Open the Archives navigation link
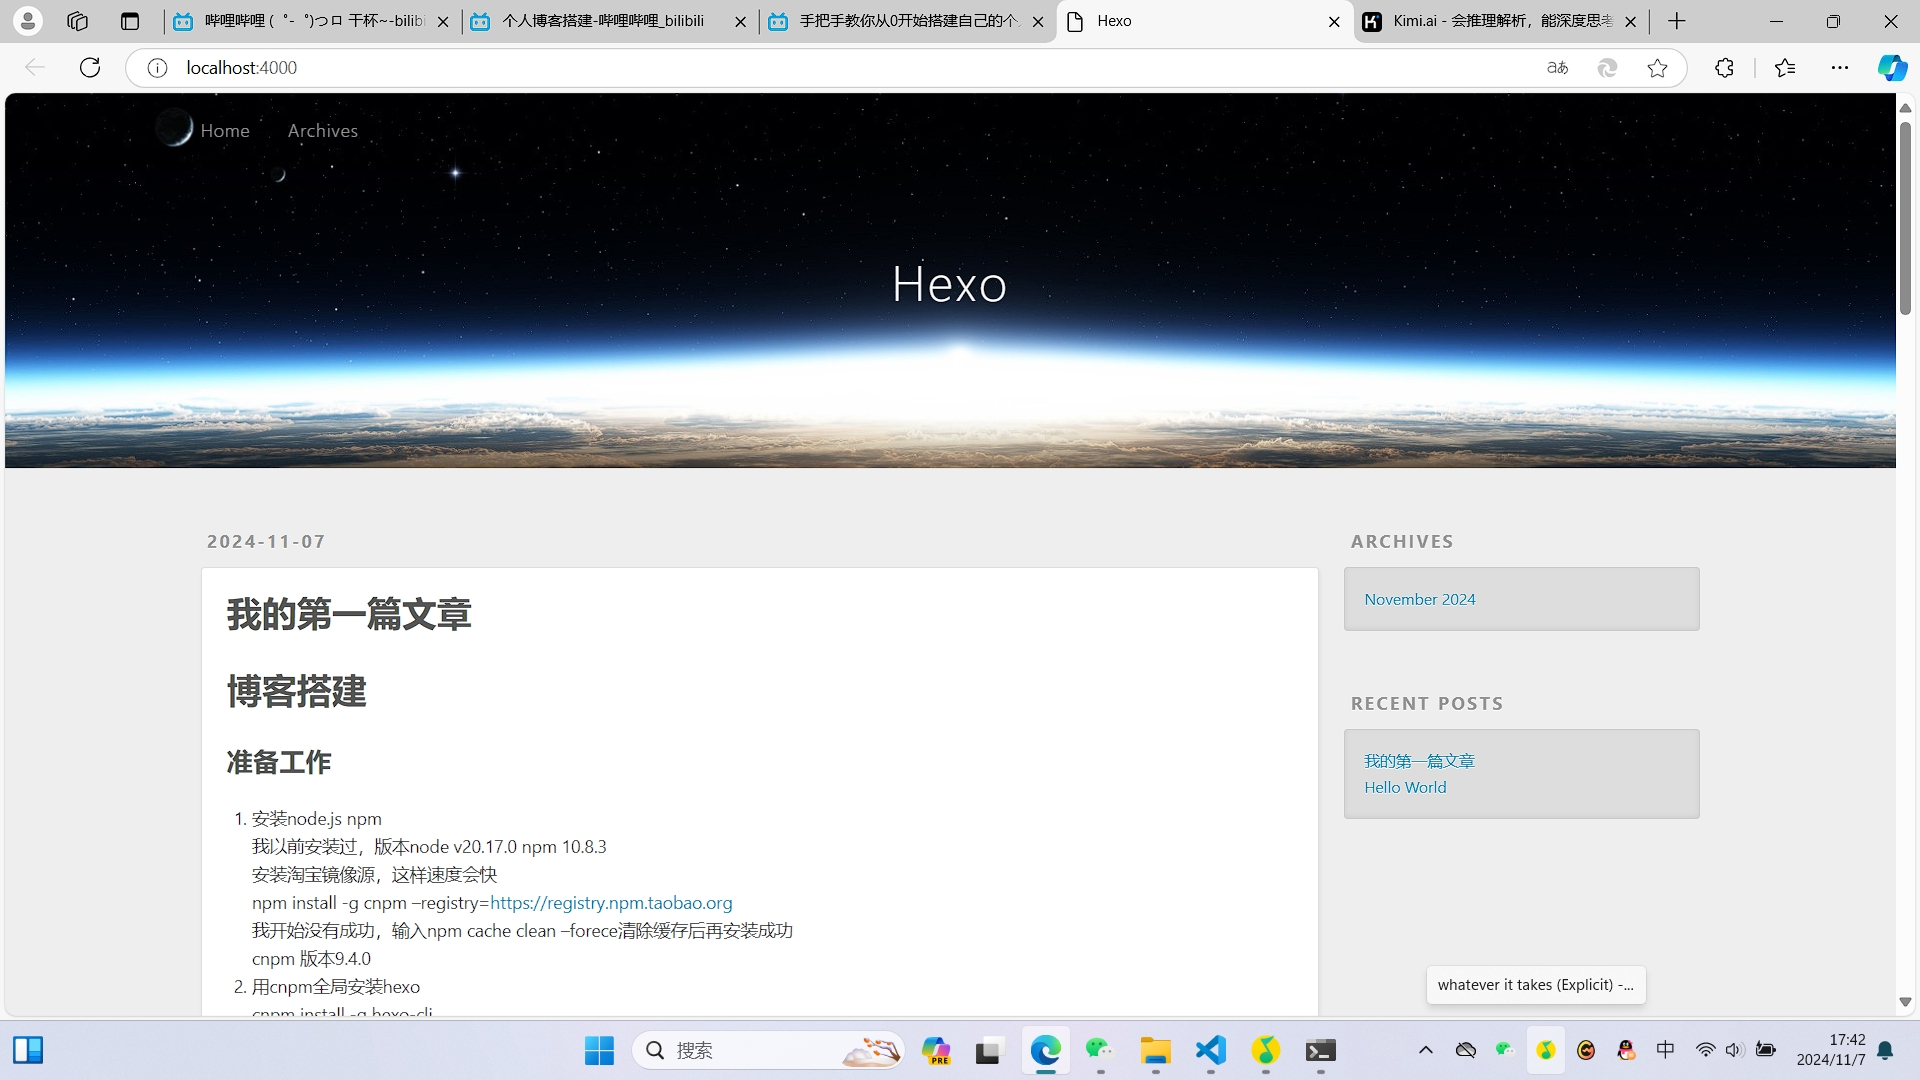 [x=322, y=131]
